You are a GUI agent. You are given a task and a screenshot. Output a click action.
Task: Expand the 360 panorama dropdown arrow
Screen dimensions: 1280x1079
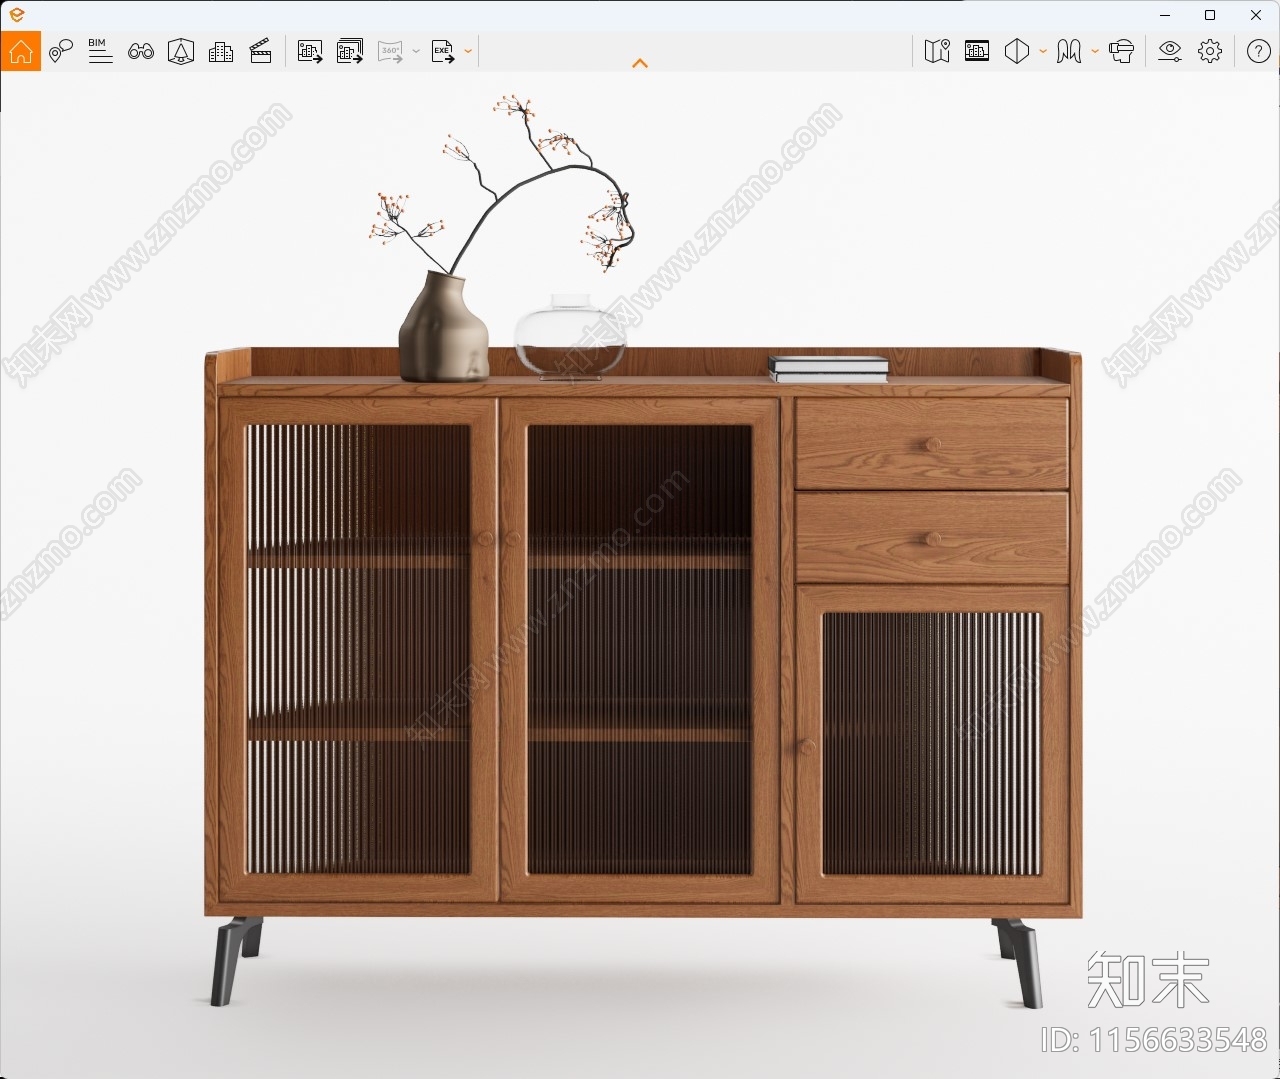point(416,51)
